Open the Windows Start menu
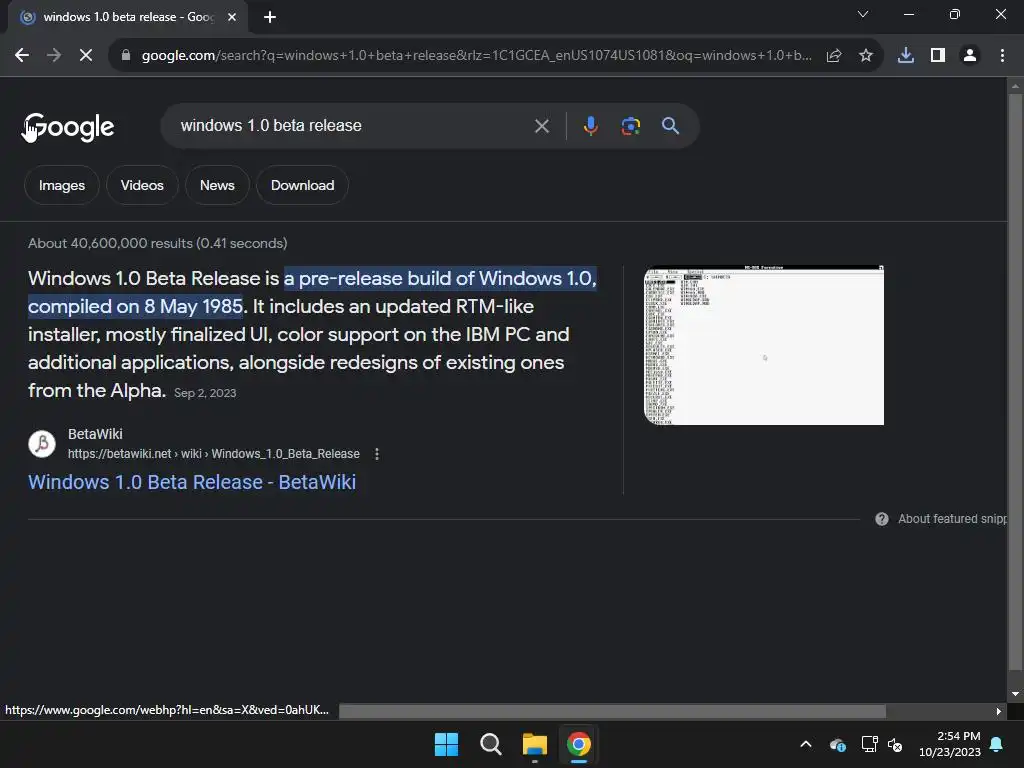This screenshot has height=768, width=1024. point(447,744)
